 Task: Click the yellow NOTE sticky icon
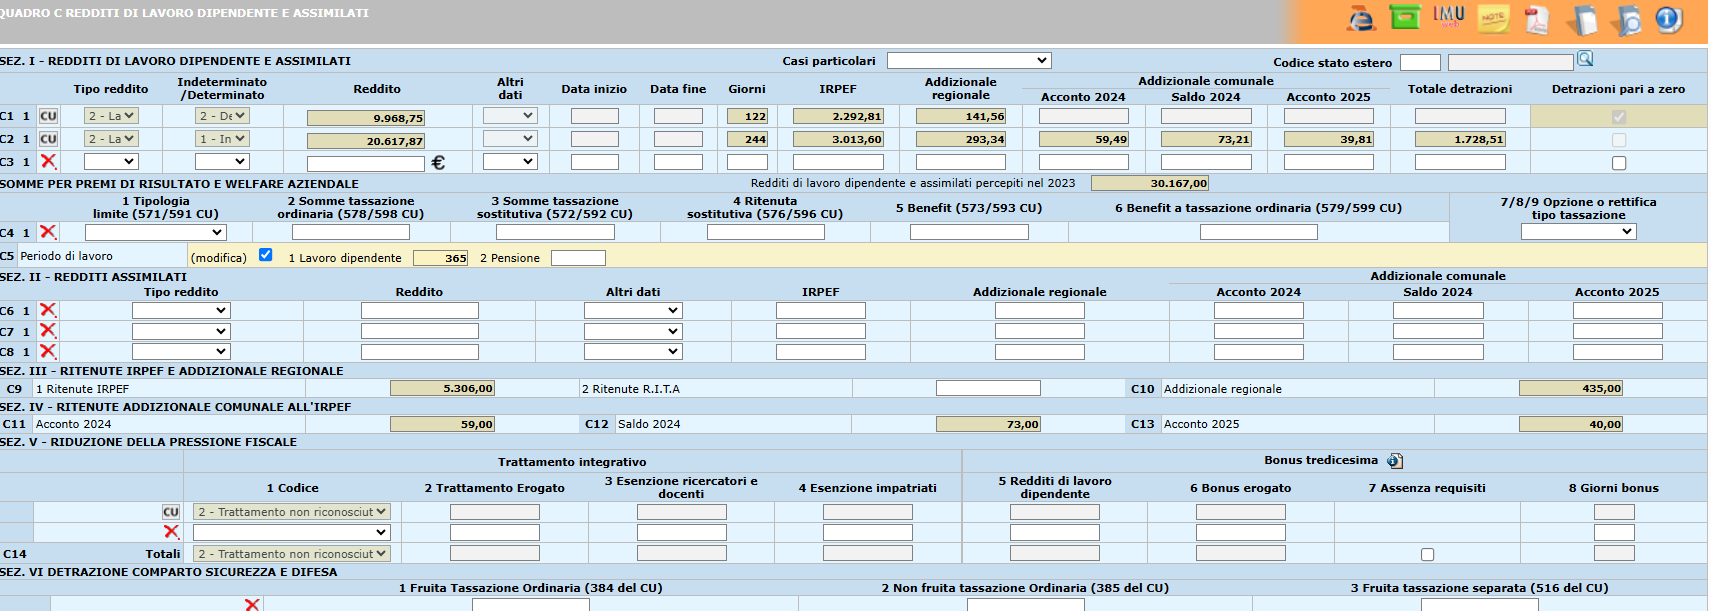(1493, 19)
